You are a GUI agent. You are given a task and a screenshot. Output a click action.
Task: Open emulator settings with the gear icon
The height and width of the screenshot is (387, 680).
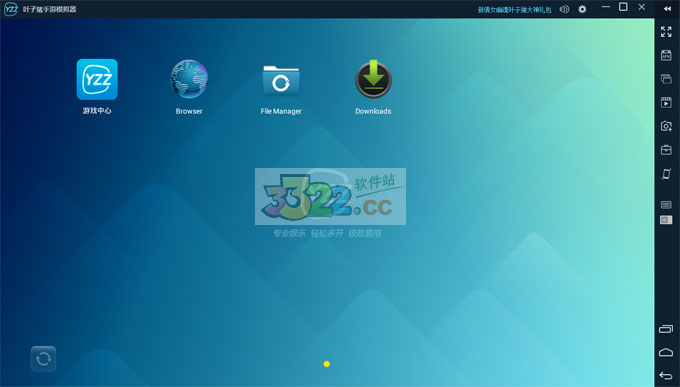coord(582,9)
